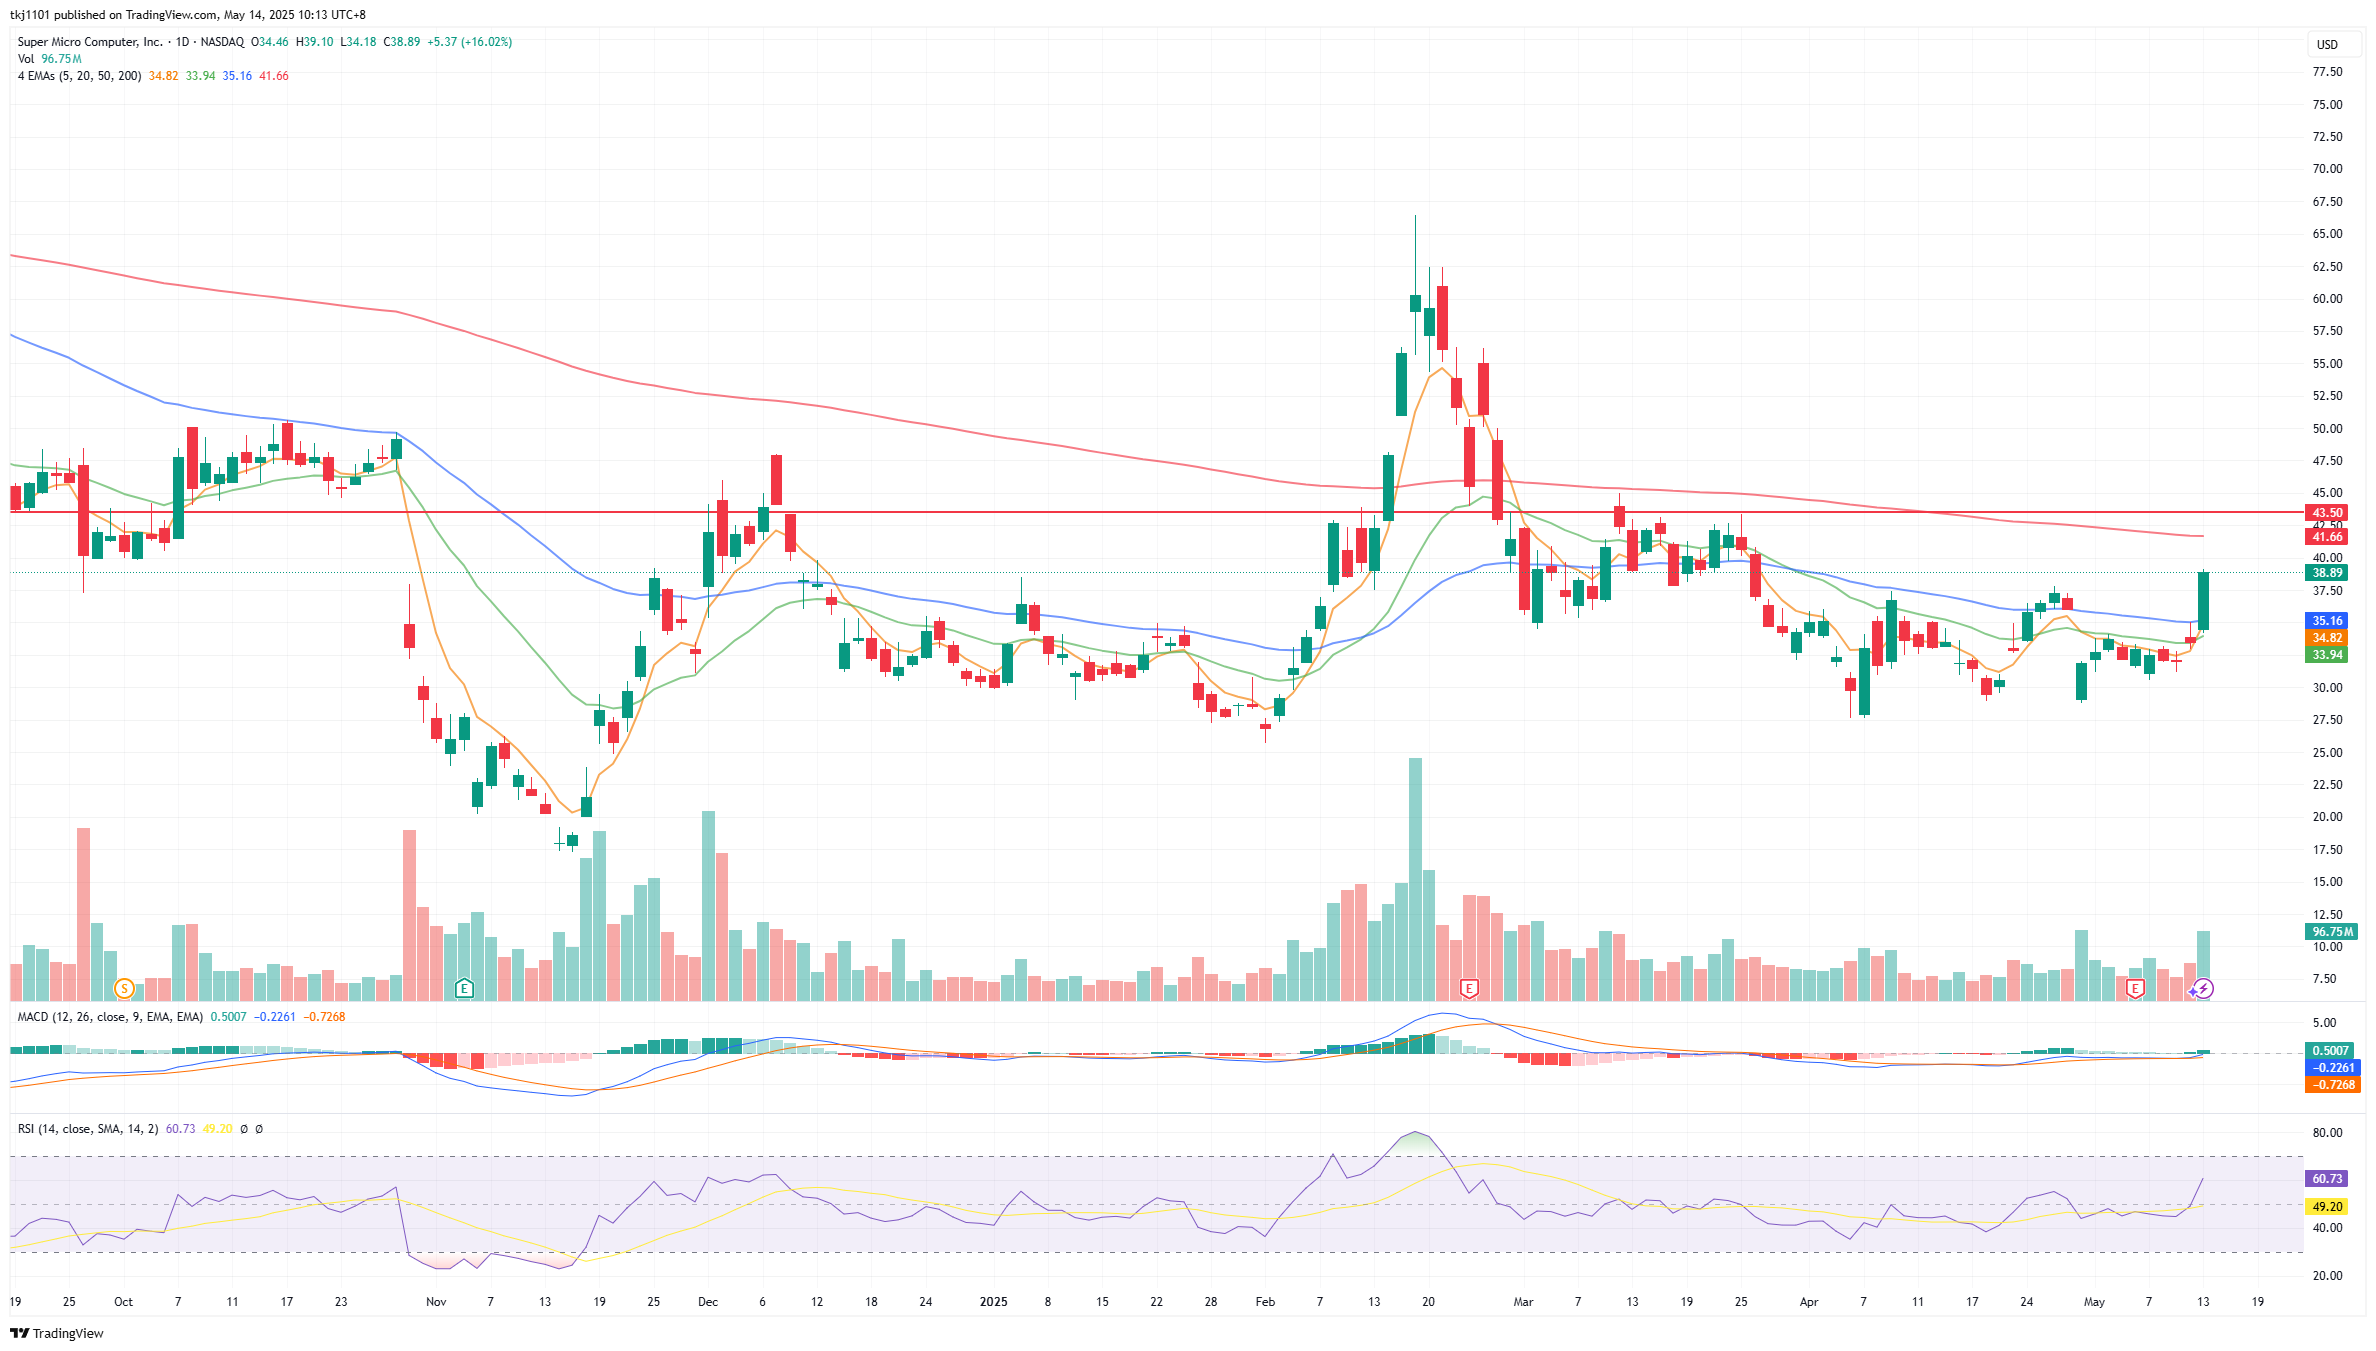Click the H39.10 high value in legend
Viewport: 2376px width, 1351px height.
coord(315,42)
